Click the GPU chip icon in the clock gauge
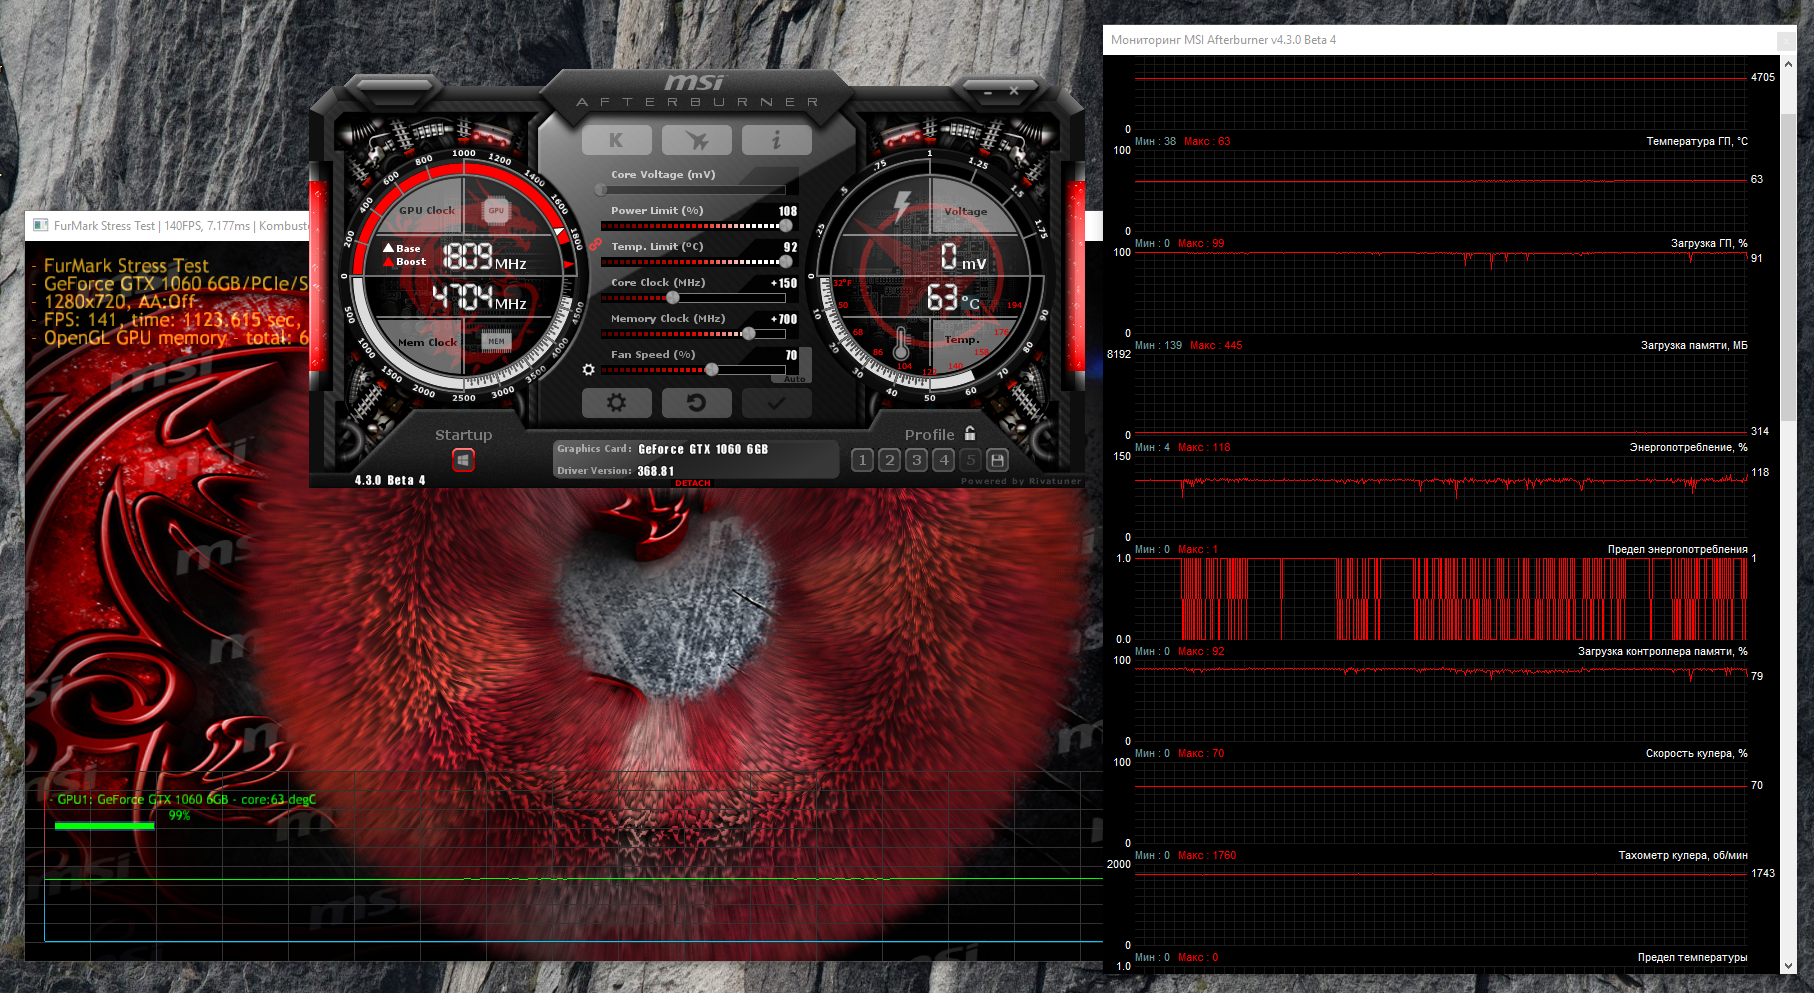This screenshot has height=993, width=1814. coord(496,210)
